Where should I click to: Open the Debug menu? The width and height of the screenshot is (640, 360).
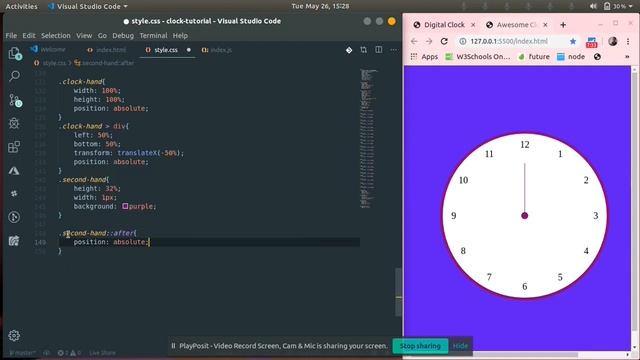(123, 36)
